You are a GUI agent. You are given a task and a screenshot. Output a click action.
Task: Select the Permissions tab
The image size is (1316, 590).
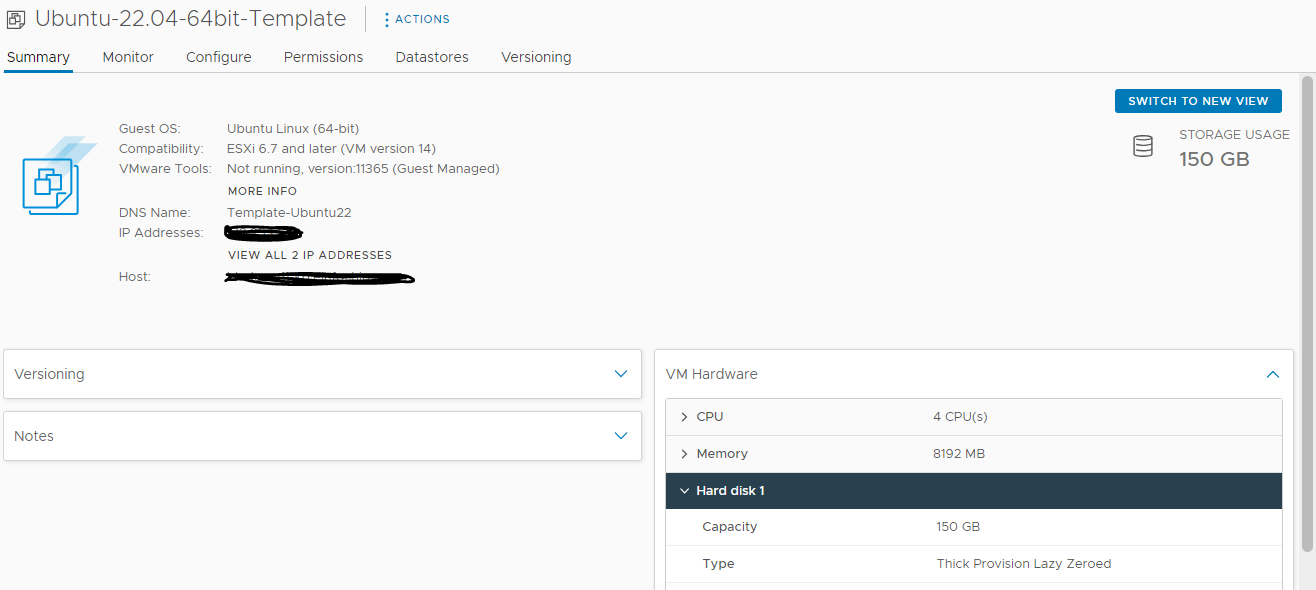coord(323,57)
